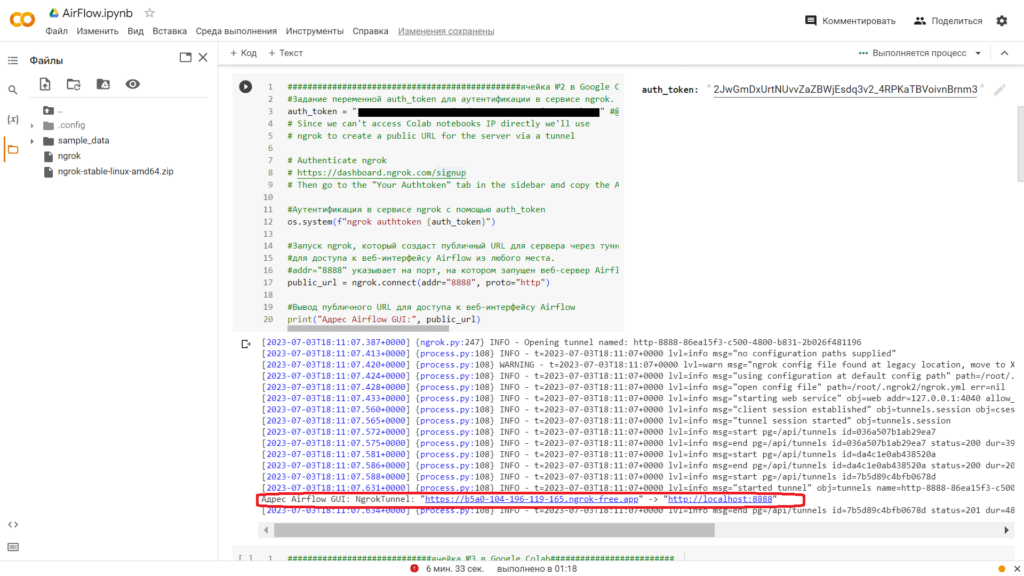Close the bottom status bar
The image size is (1024, 576).
pyautogui.click(x=1016, y=569)
